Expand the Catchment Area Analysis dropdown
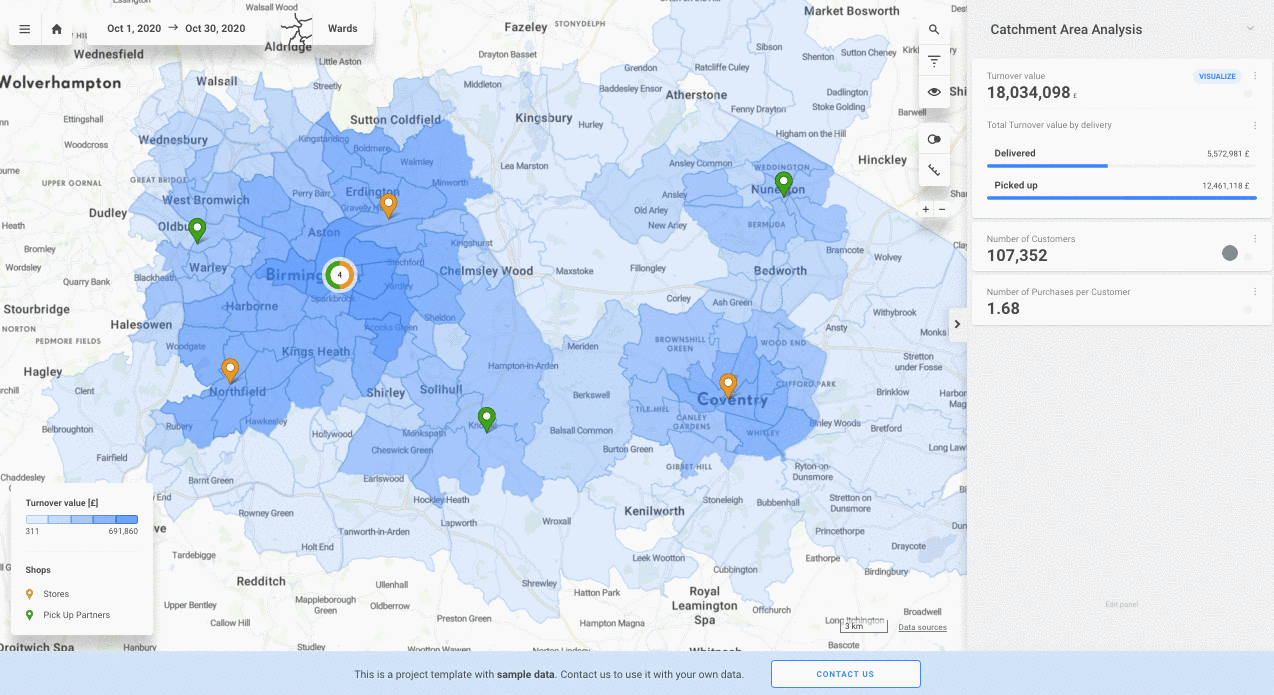The width and height of the screenshot is (1274, 695). pos(1250,29)
